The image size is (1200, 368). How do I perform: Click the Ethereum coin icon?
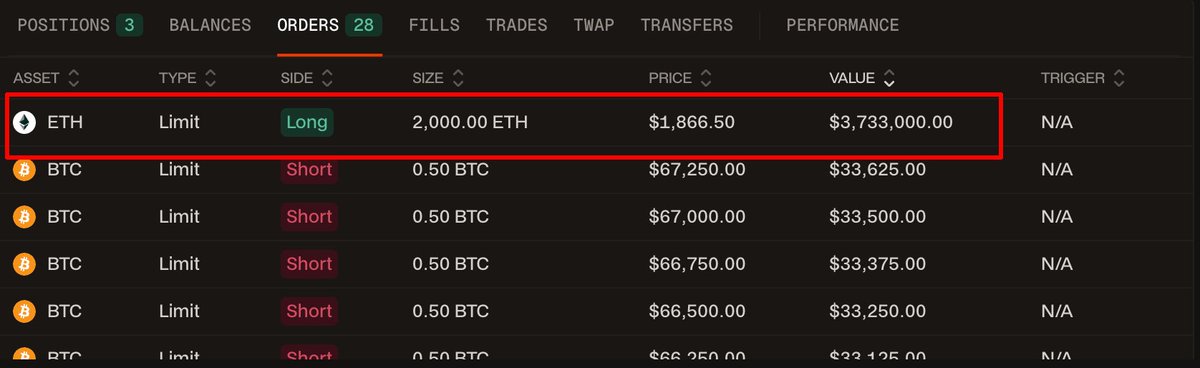coord(23,122)
